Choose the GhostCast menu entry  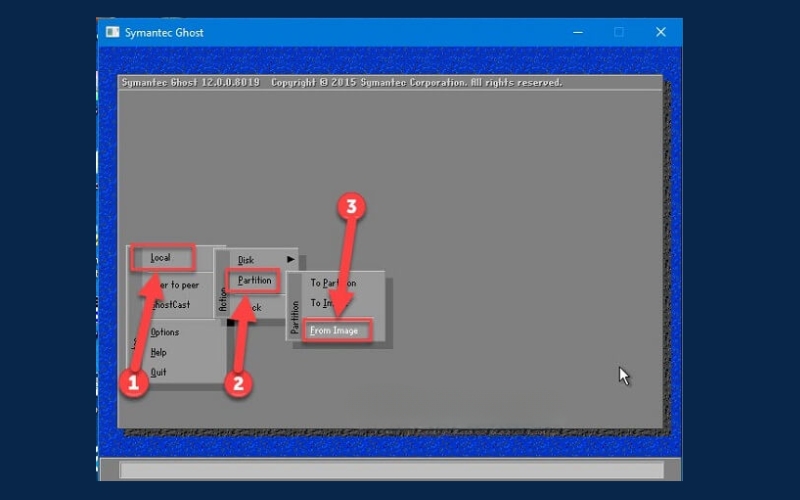point(172,305)
